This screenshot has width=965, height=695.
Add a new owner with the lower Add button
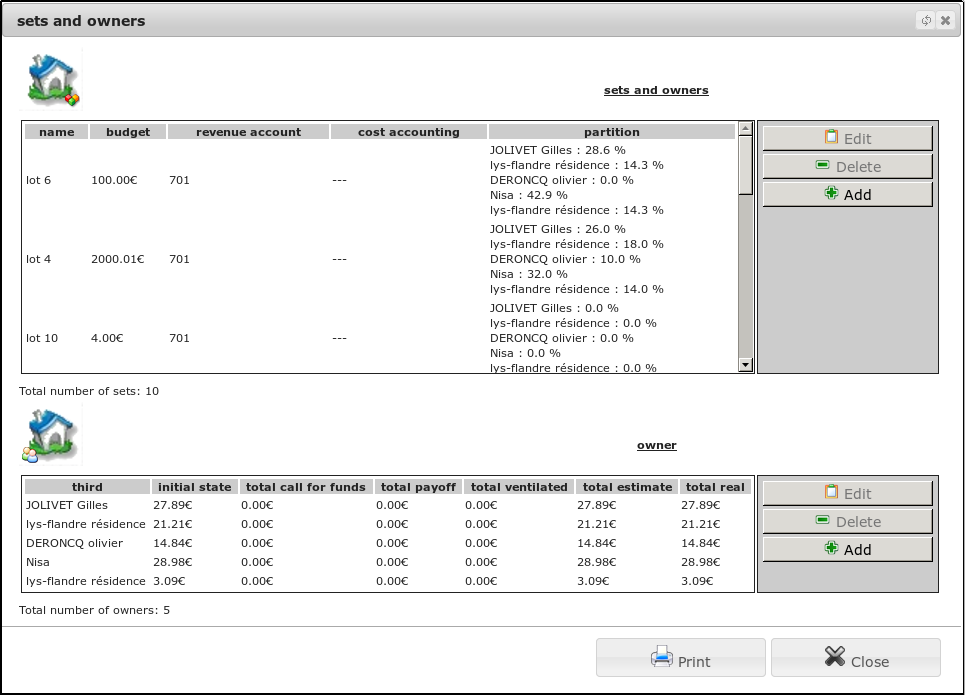tap(847, 550)
